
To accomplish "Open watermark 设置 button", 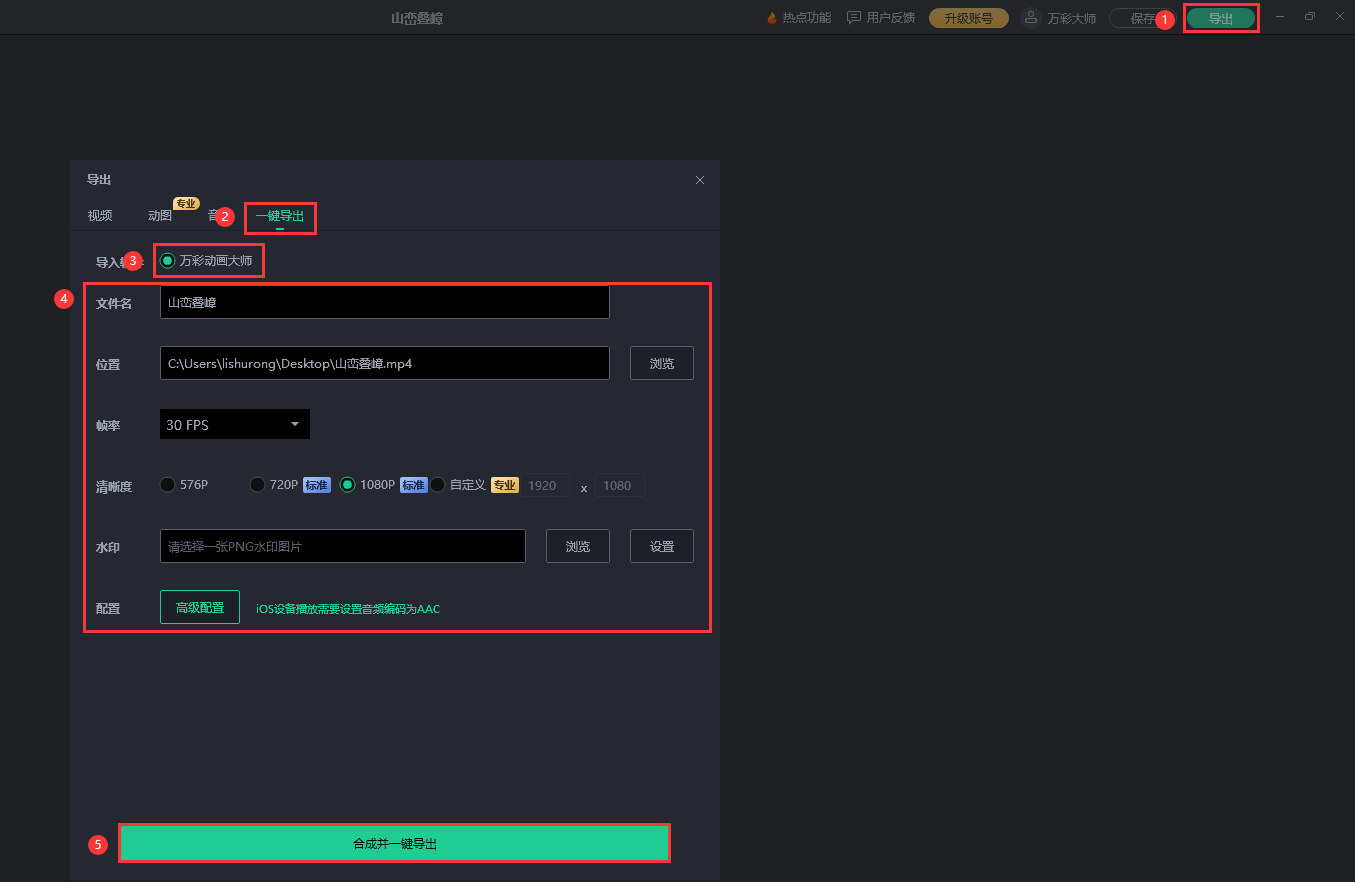I will tap(662, 546).
